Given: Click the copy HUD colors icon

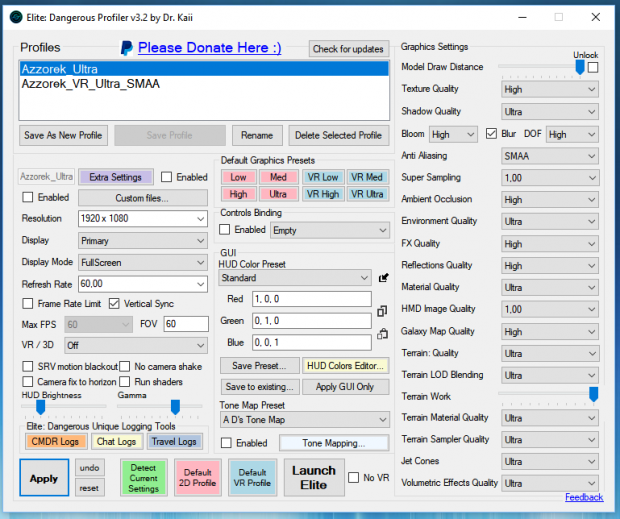Looking at the screenshot, I should coord(383,311).
